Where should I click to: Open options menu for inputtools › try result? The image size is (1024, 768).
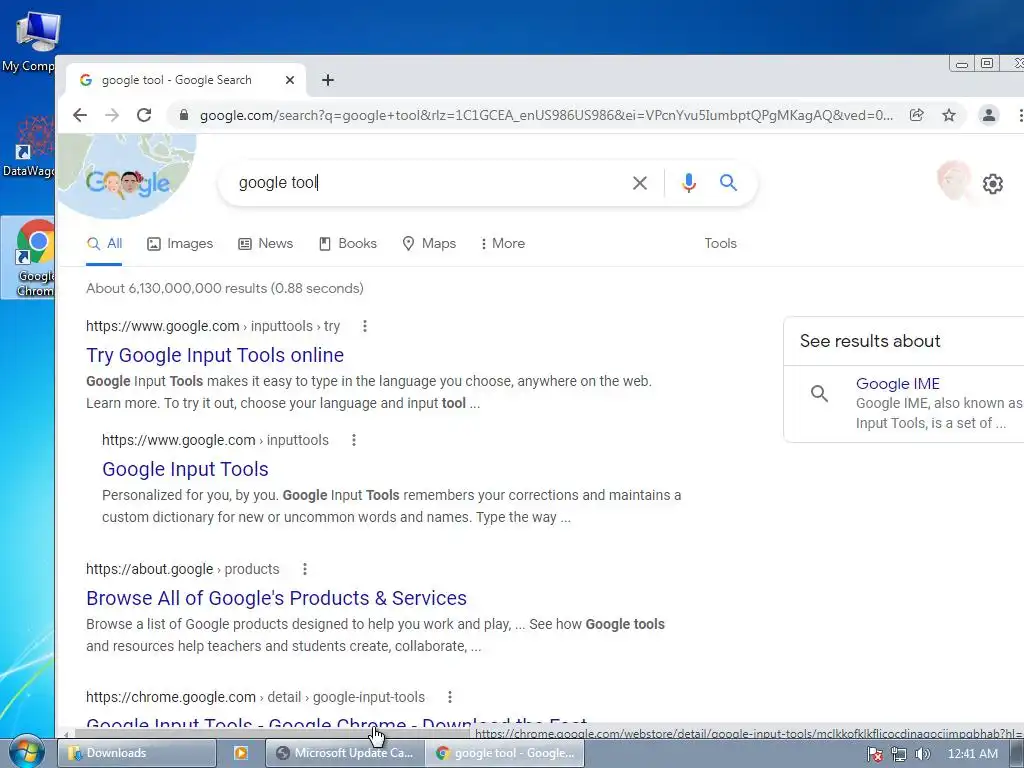click(x=365, y=326)
